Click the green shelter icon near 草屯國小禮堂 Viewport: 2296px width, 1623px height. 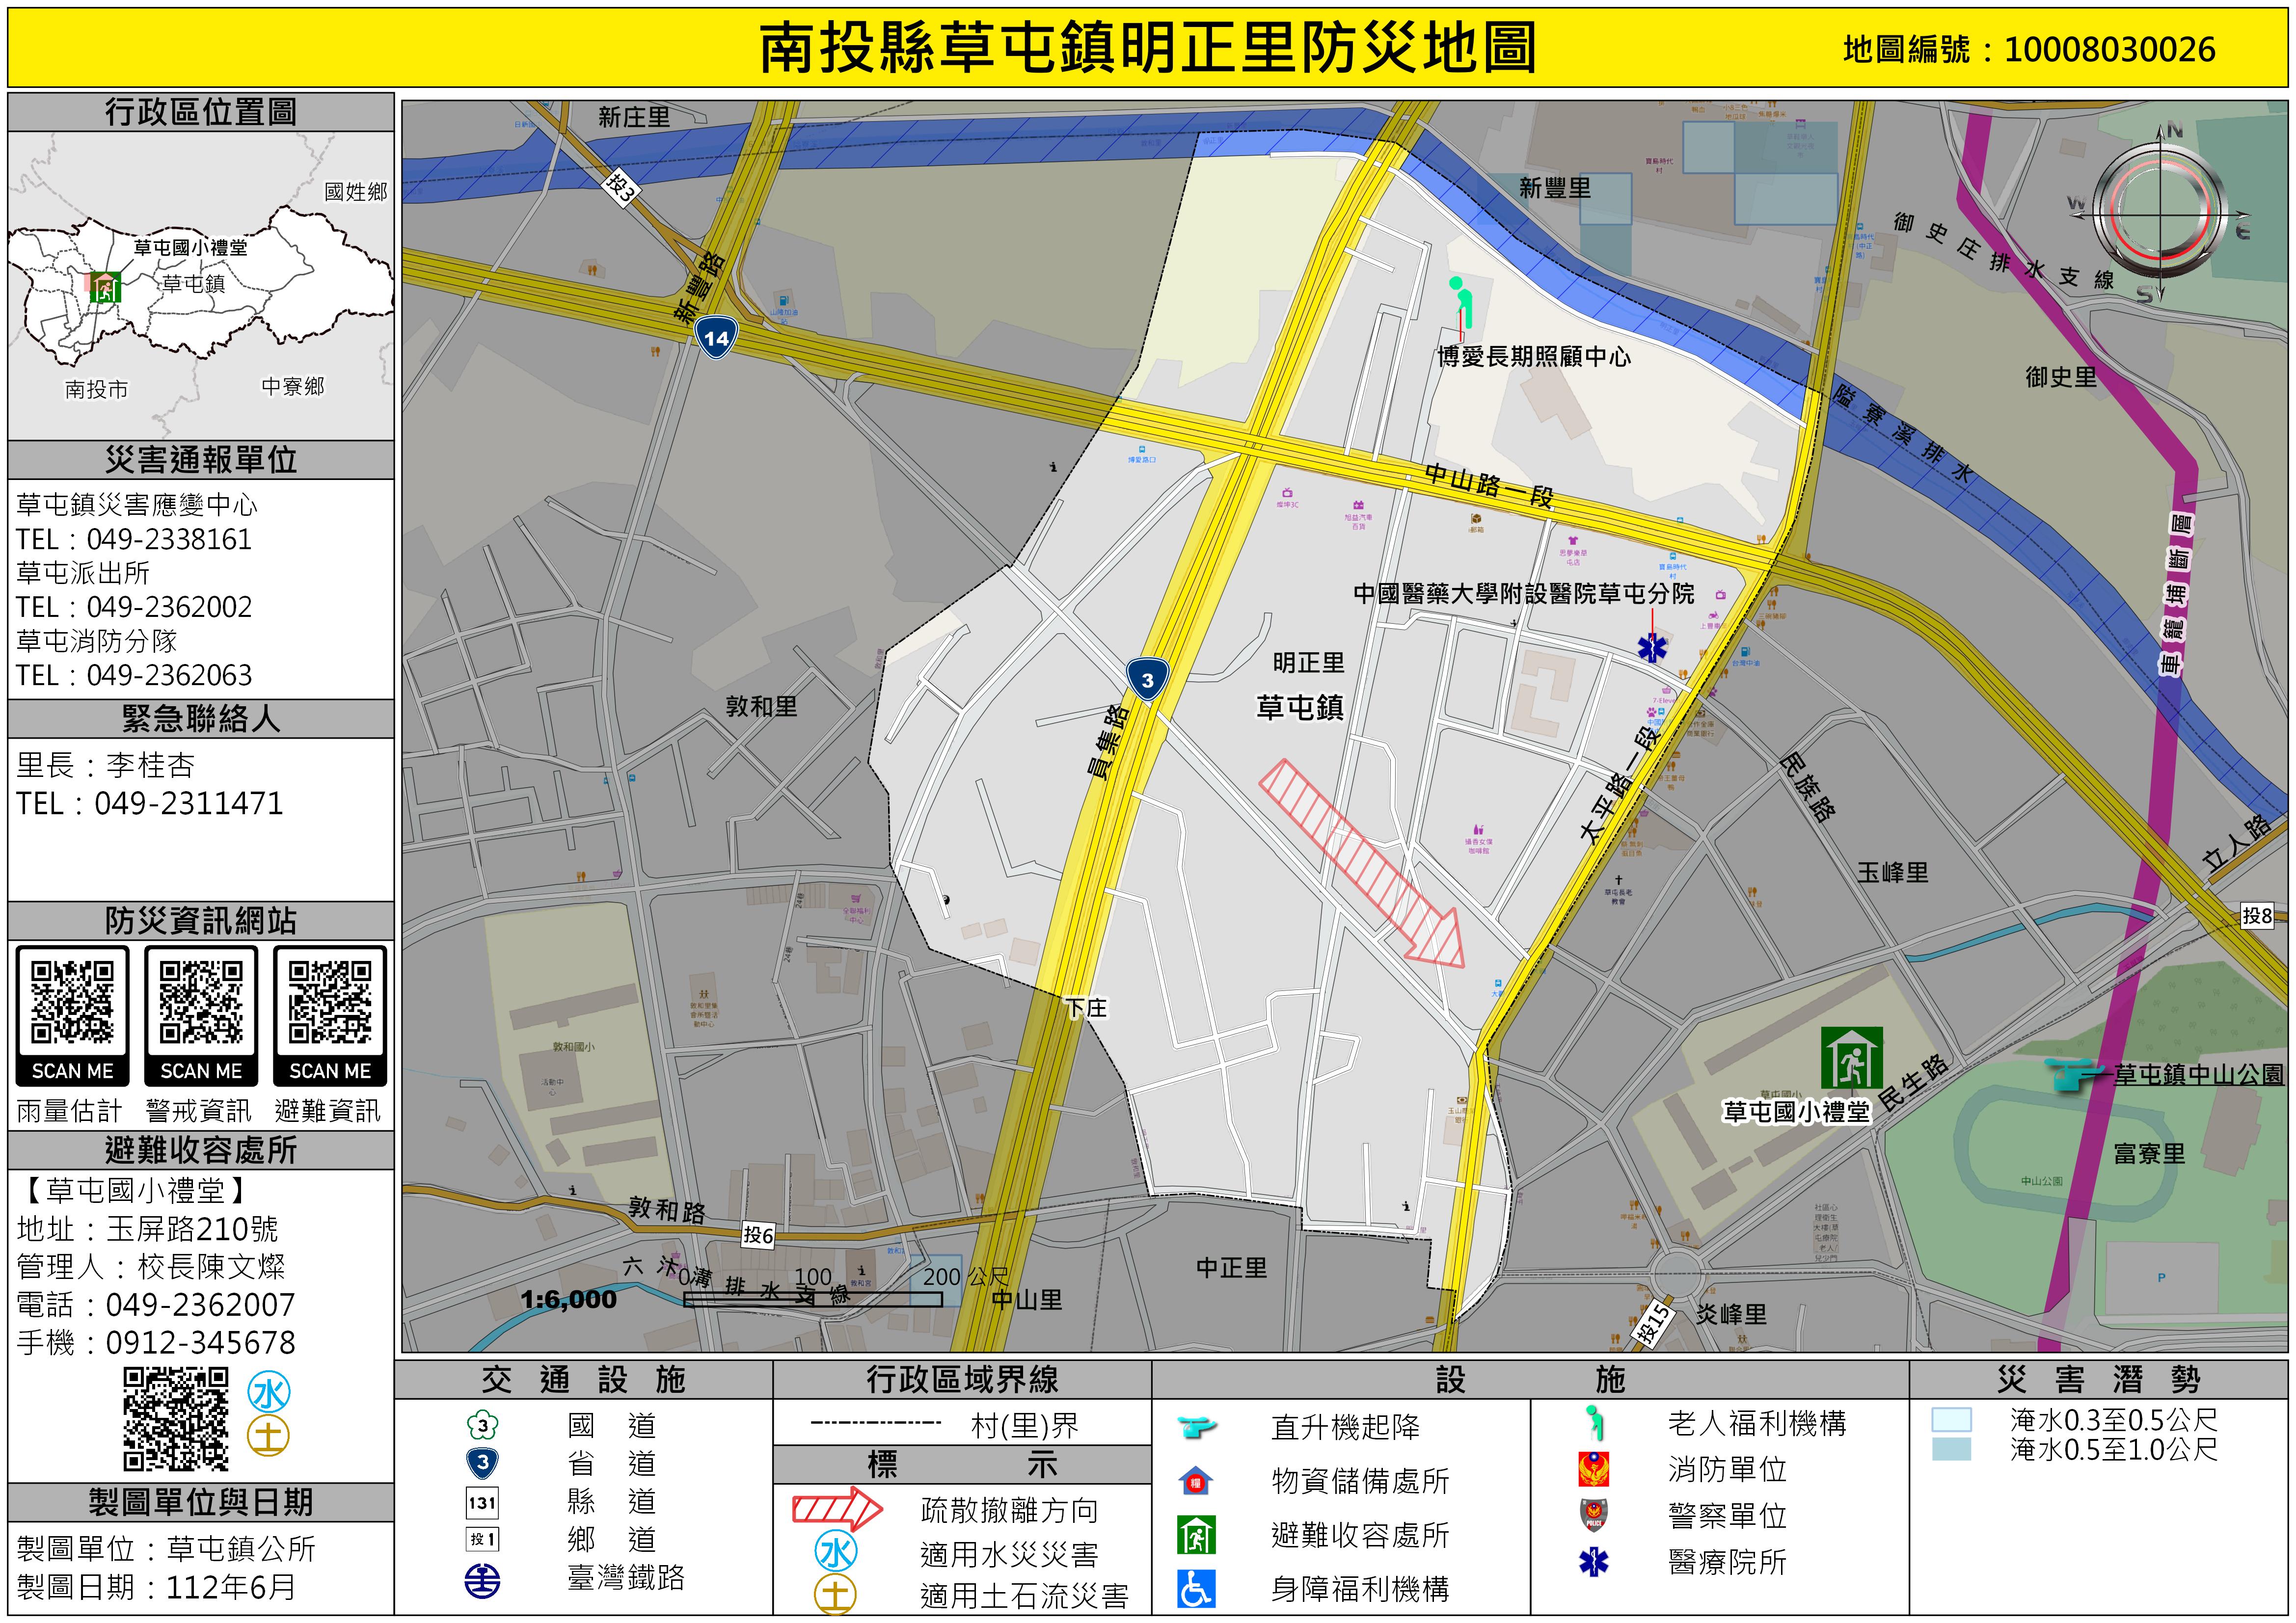[x=1851, y=1058]
